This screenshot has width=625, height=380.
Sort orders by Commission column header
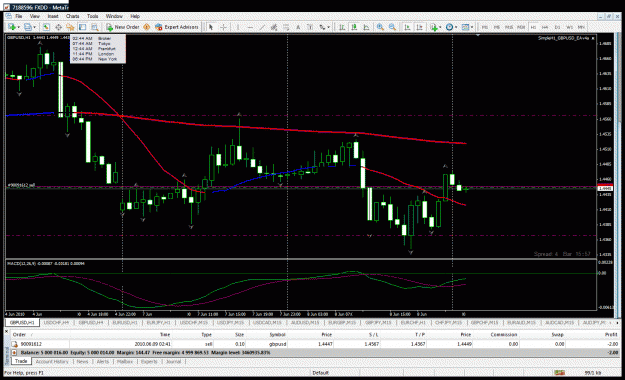pos(504,335)
